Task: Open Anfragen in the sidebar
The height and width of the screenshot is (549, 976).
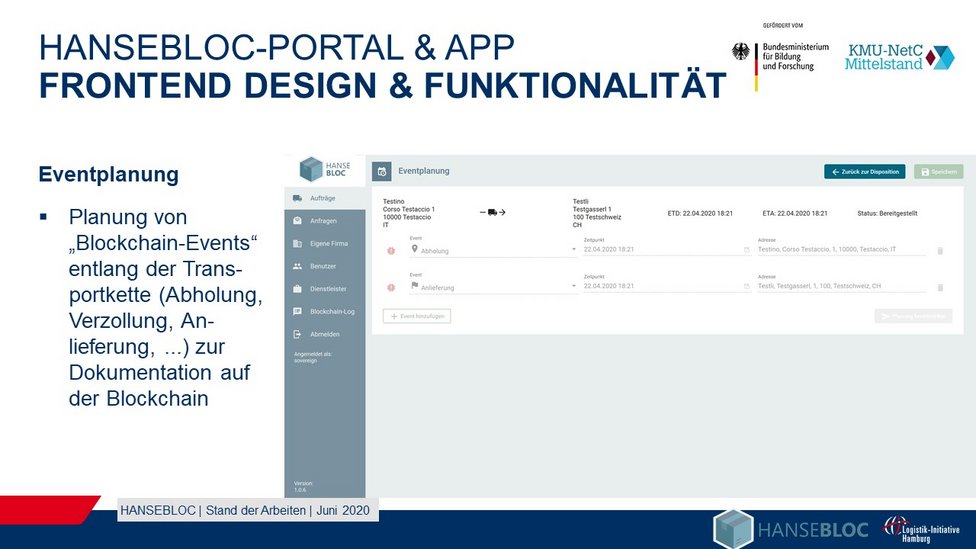Action: coord(325,221)
